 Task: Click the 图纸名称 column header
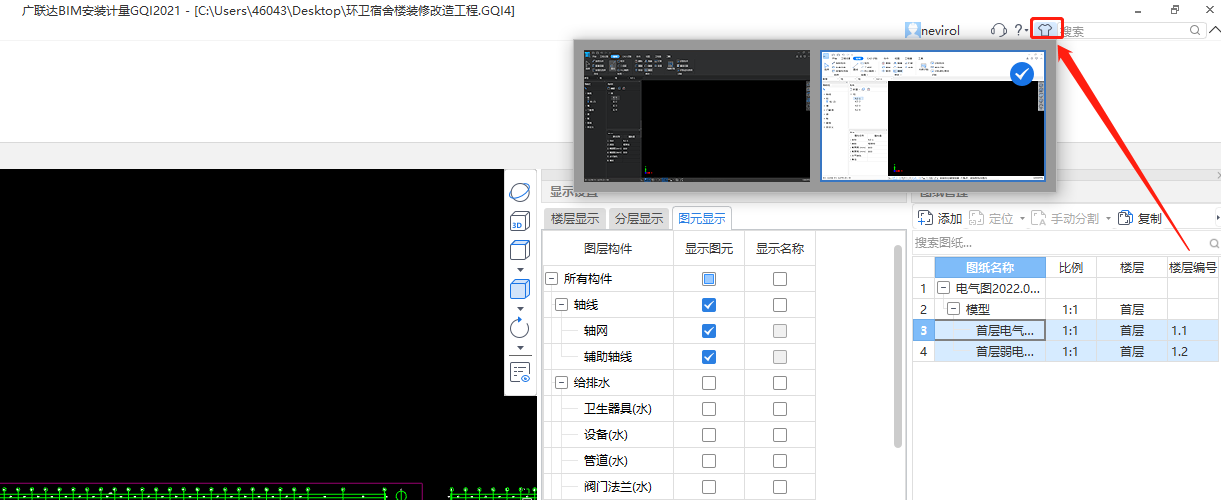point(990,267)
